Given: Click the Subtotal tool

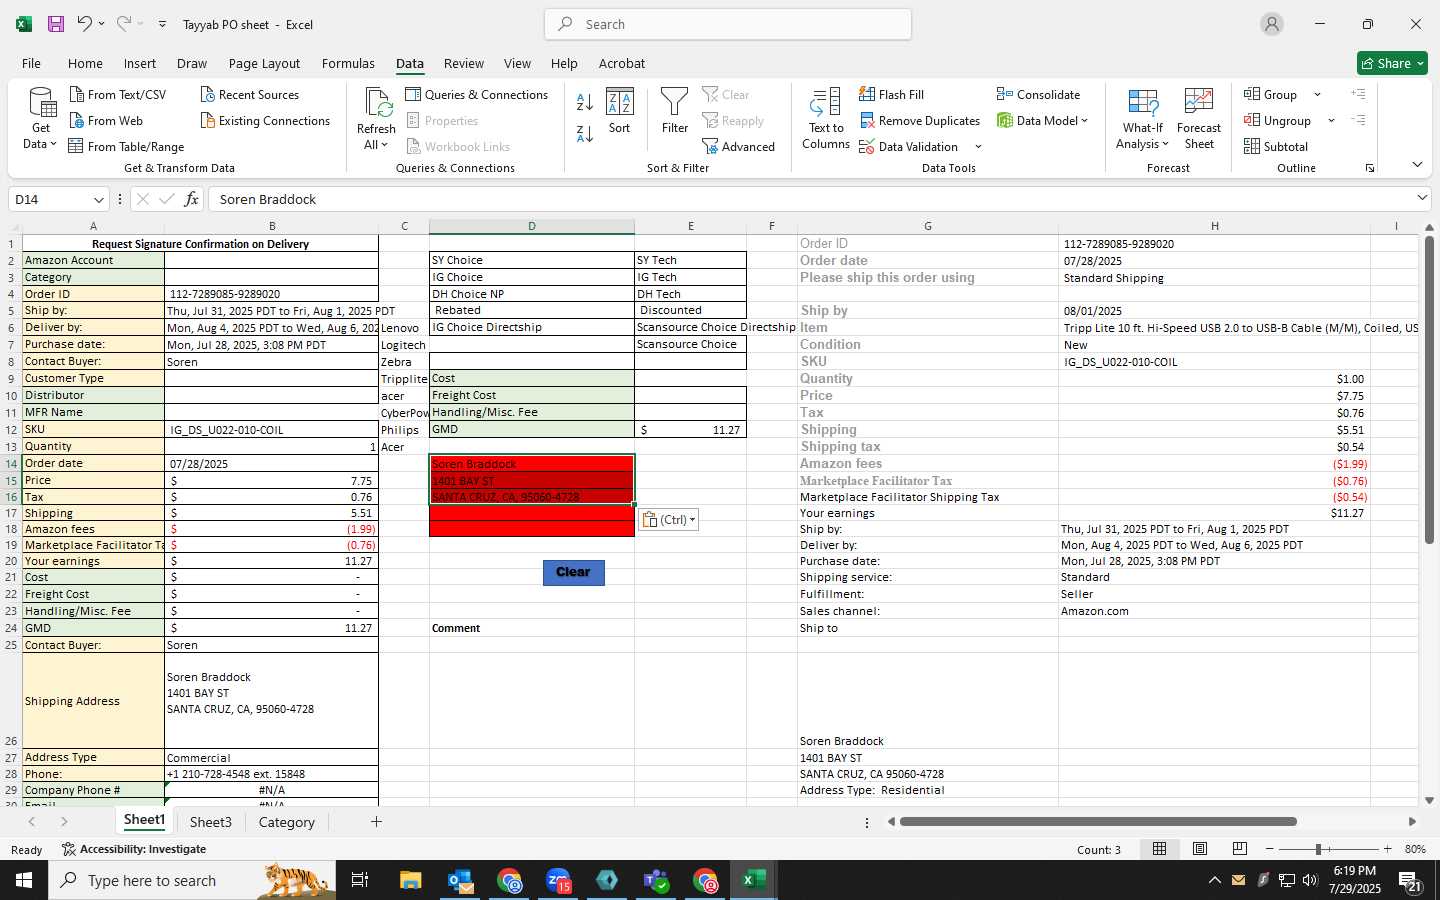Looking at the screenshot, I should coord(1276,147).
